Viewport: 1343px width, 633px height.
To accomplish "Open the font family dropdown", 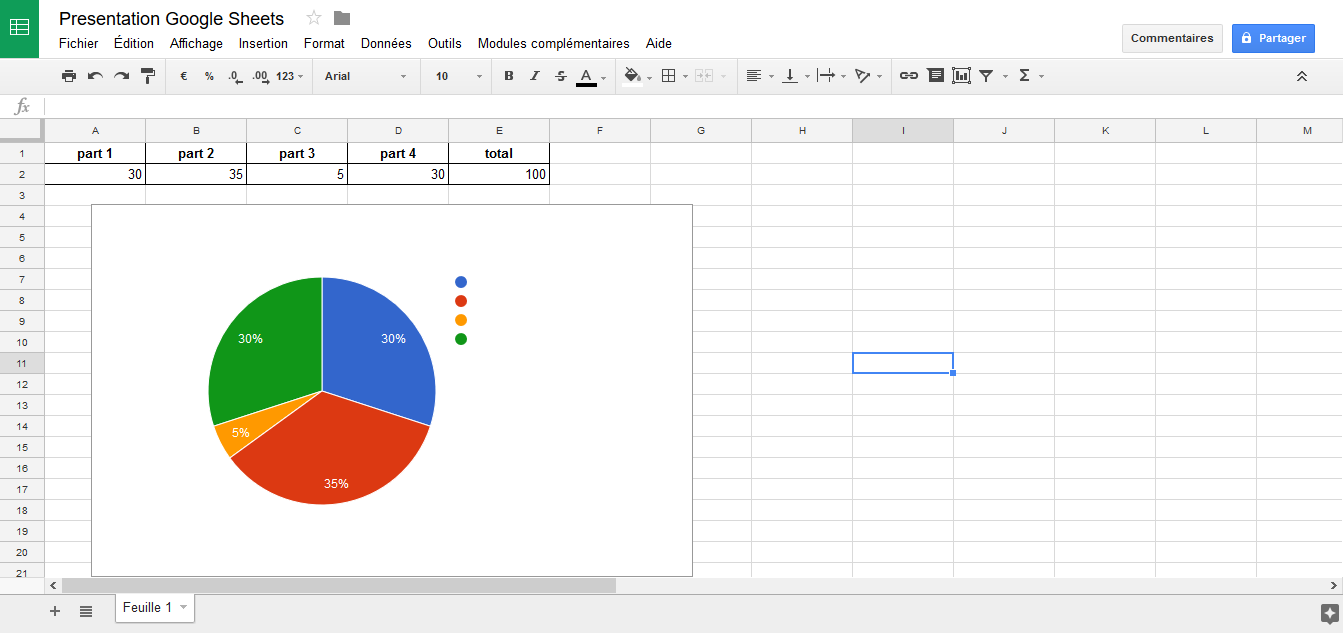I will (365, 75).
